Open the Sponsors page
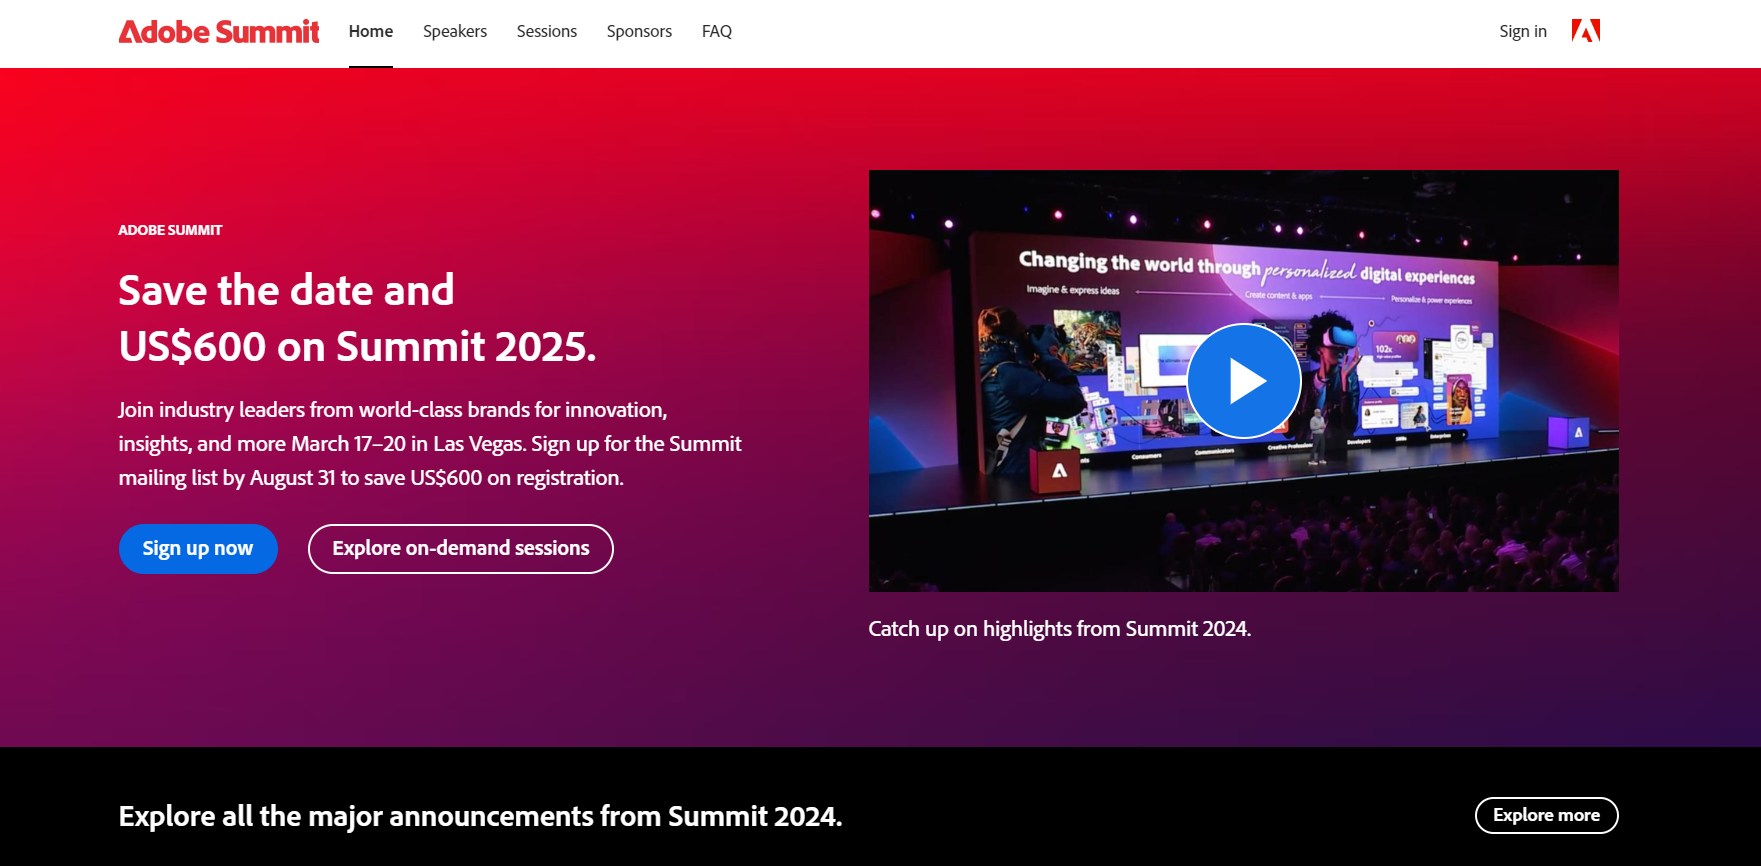This screenshot has height=866, width=1761. click(x=639, y=32)
